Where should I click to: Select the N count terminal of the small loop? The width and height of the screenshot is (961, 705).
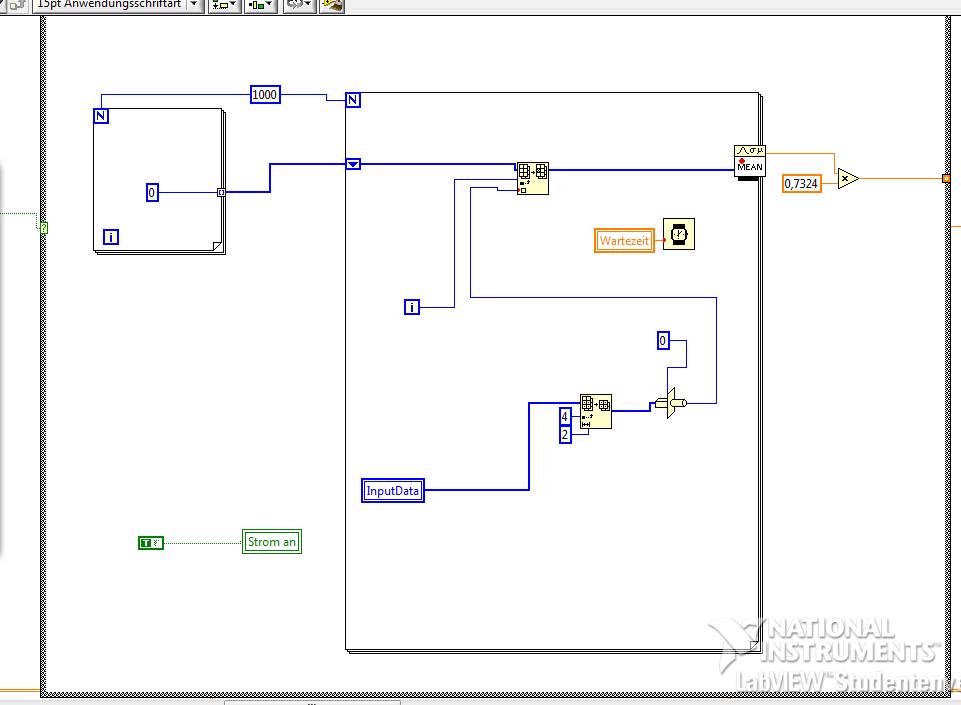coord(101,116)
